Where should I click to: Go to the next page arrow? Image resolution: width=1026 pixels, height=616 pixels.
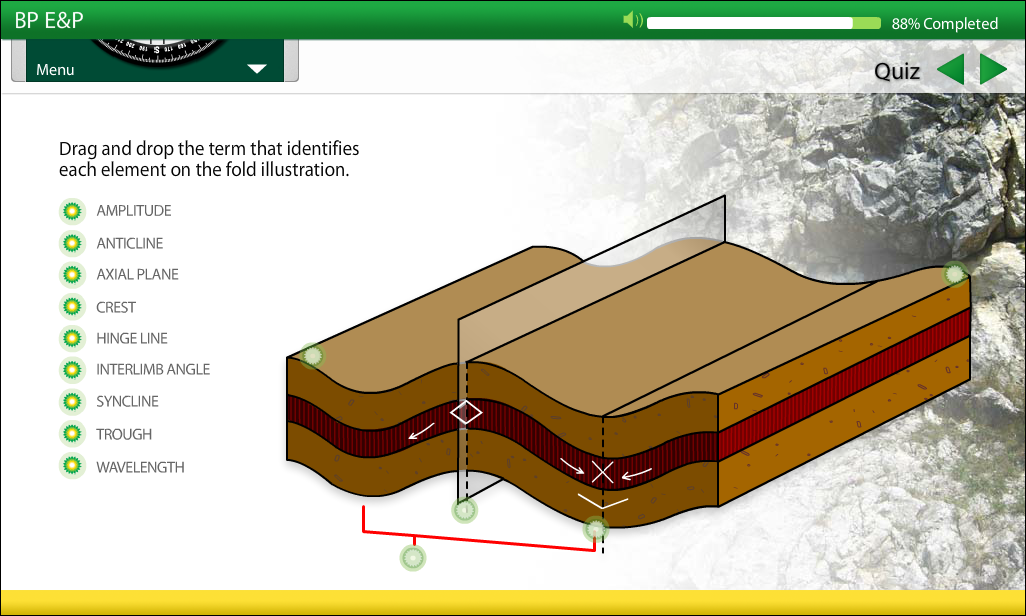(992, 70)
